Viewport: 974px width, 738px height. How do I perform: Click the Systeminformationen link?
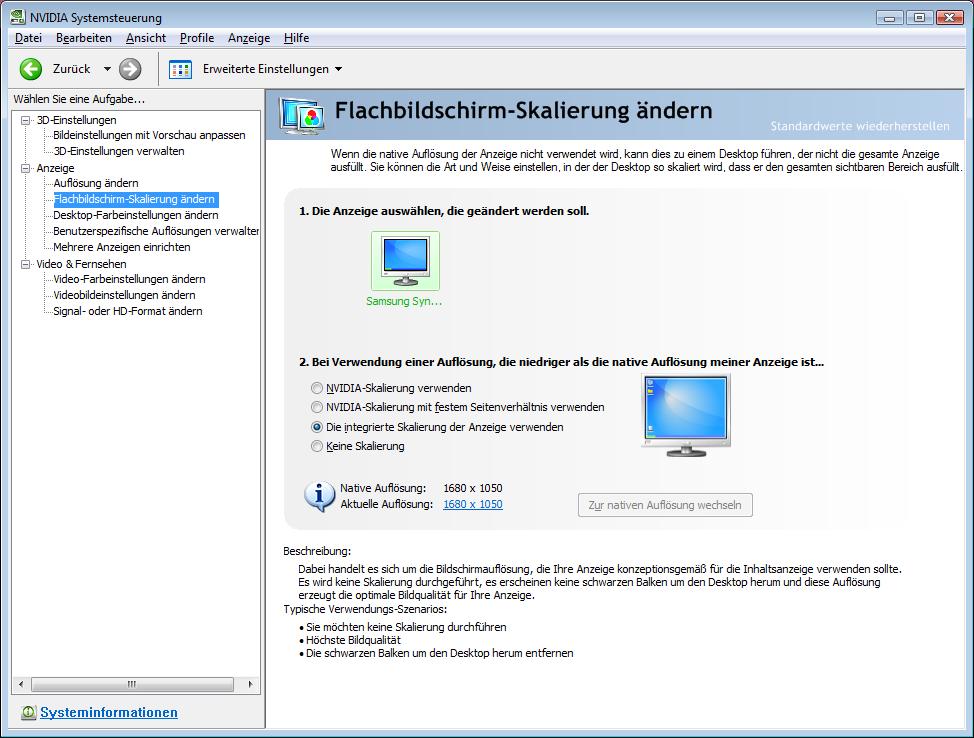pyautogui.click(x=109, y=713)
